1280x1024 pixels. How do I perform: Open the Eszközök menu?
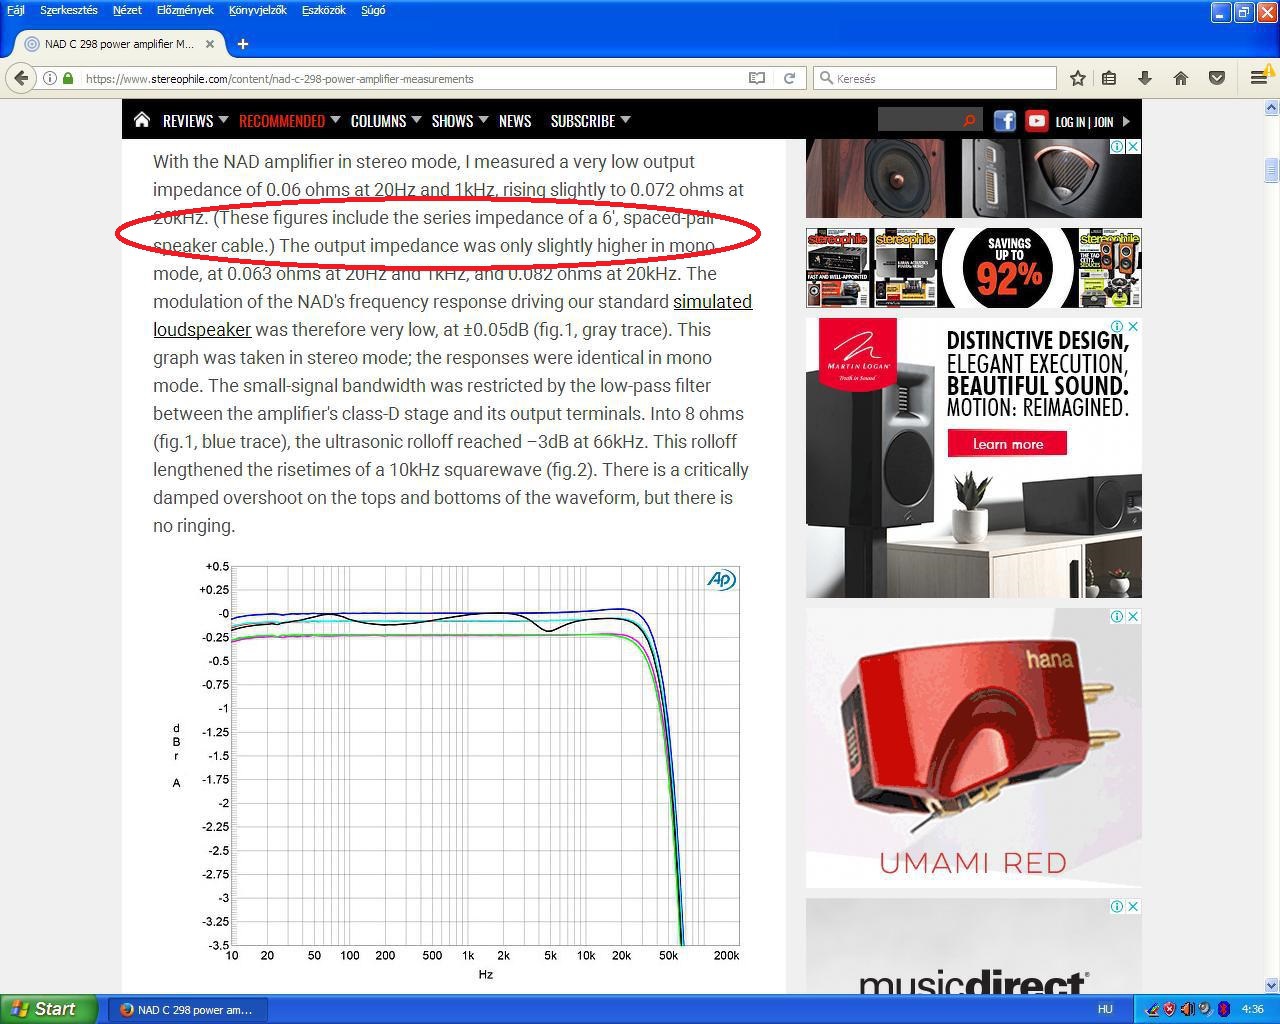tap(323, 10)
